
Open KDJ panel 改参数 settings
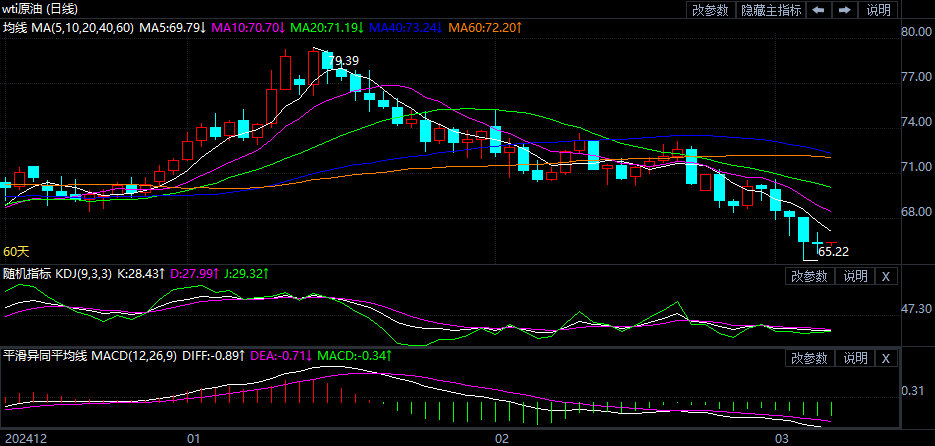[809, 276]
